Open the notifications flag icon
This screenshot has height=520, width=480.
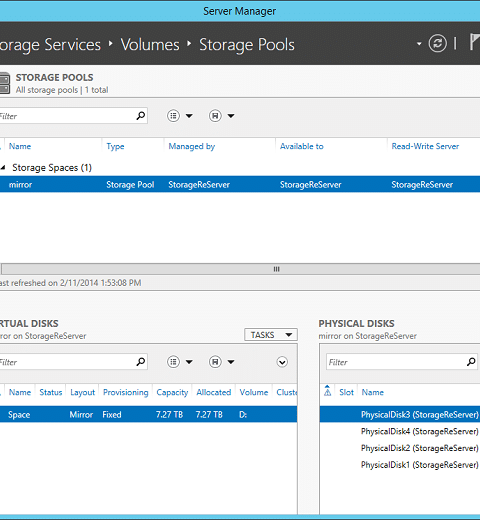[475, 42]
